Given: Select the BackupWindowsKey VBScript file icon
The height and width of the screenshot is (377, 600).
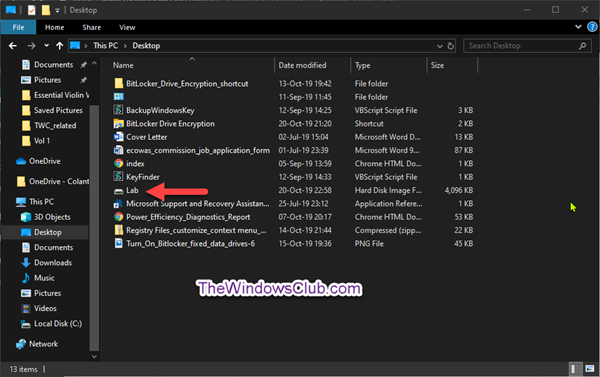Looking at the screenshot, I should (119, 110).
